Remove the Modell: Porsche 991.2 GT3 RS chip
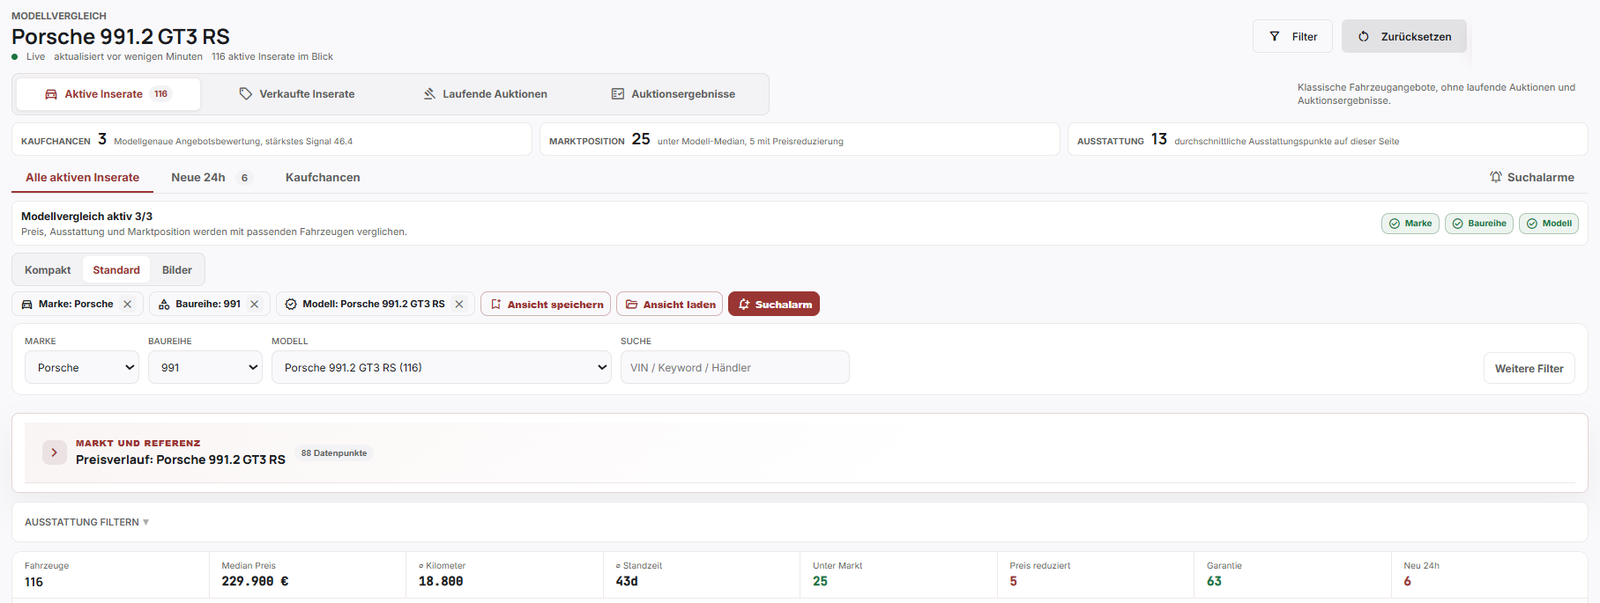 459,304
